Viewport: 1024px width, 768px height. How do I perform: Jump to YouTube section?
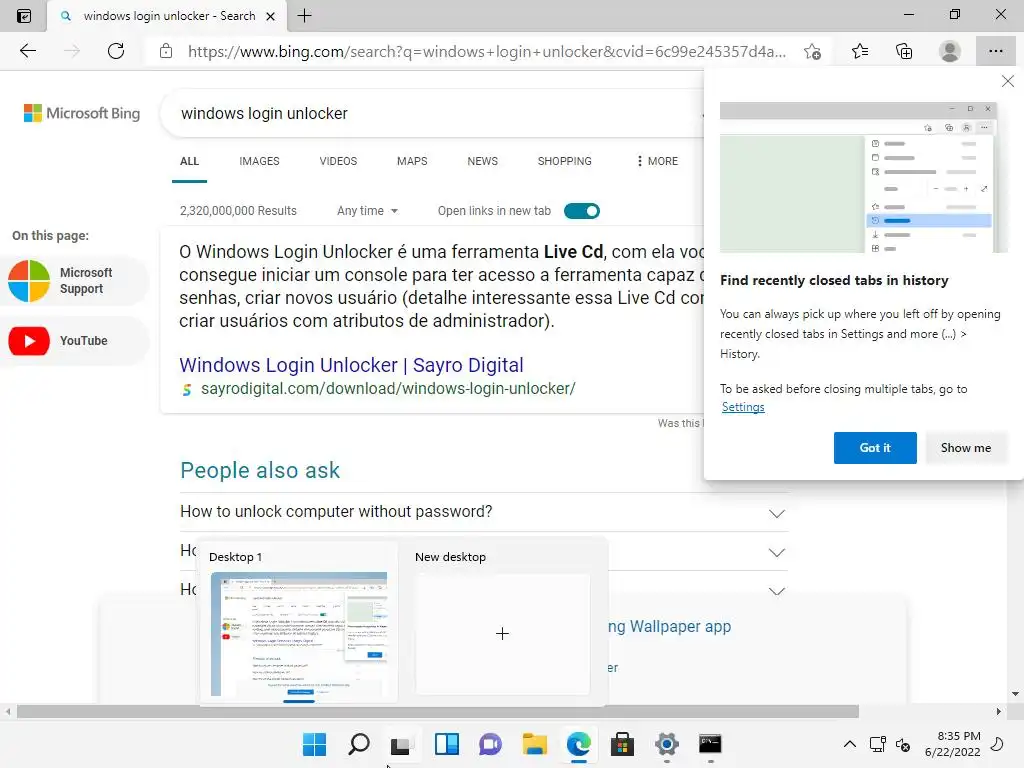click(75, 341)
